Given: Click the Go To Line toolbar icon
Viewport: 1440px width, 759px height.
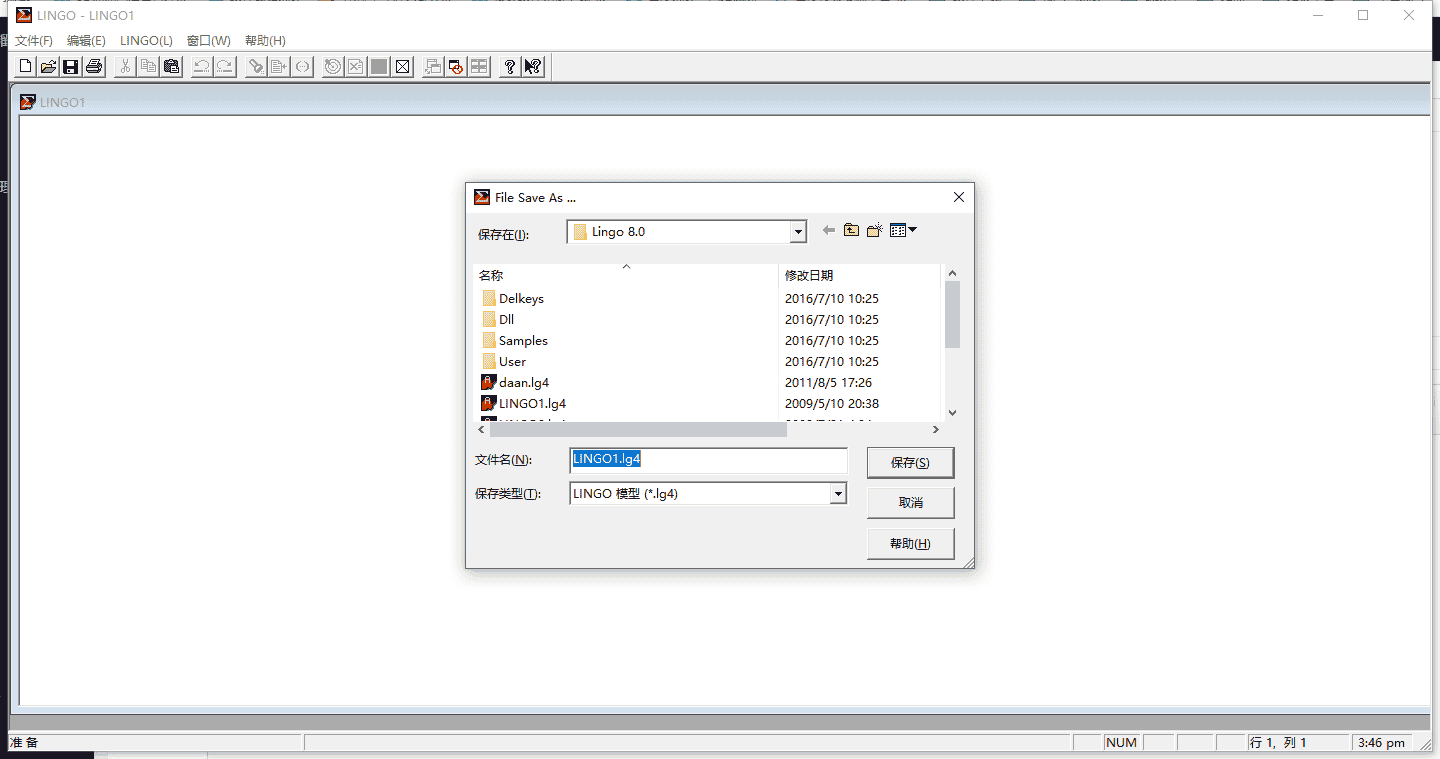Looking at the screenshot, I should (279, 67).
